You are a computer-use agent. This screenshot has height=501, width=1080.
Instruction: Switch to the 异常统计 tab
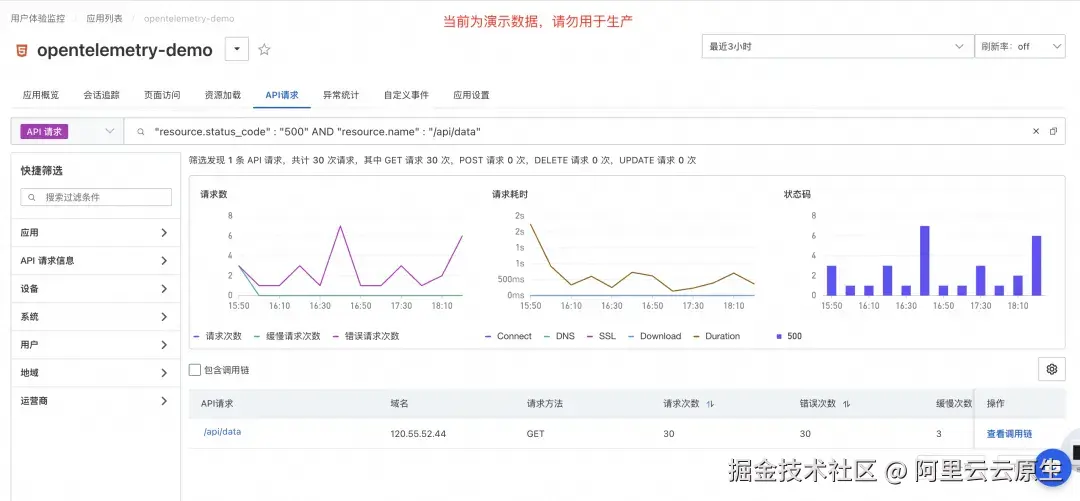341,95
